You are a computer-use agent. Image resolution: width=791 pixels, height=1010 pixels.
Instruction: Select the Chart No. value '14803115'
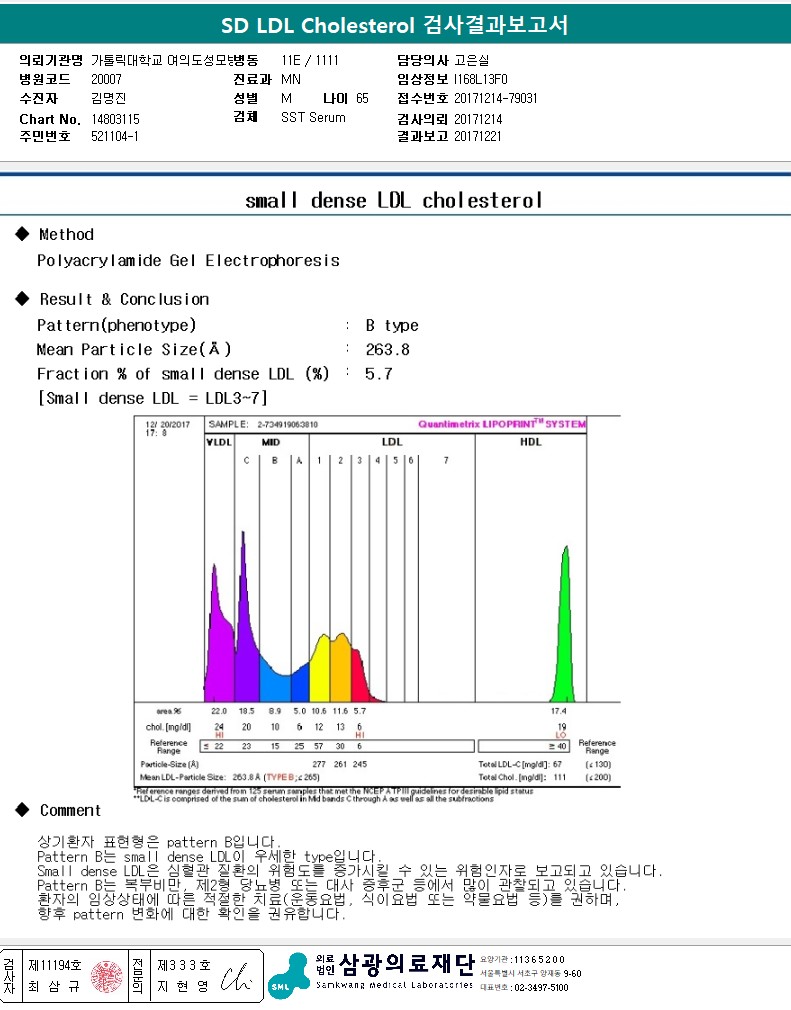point(115,119)
